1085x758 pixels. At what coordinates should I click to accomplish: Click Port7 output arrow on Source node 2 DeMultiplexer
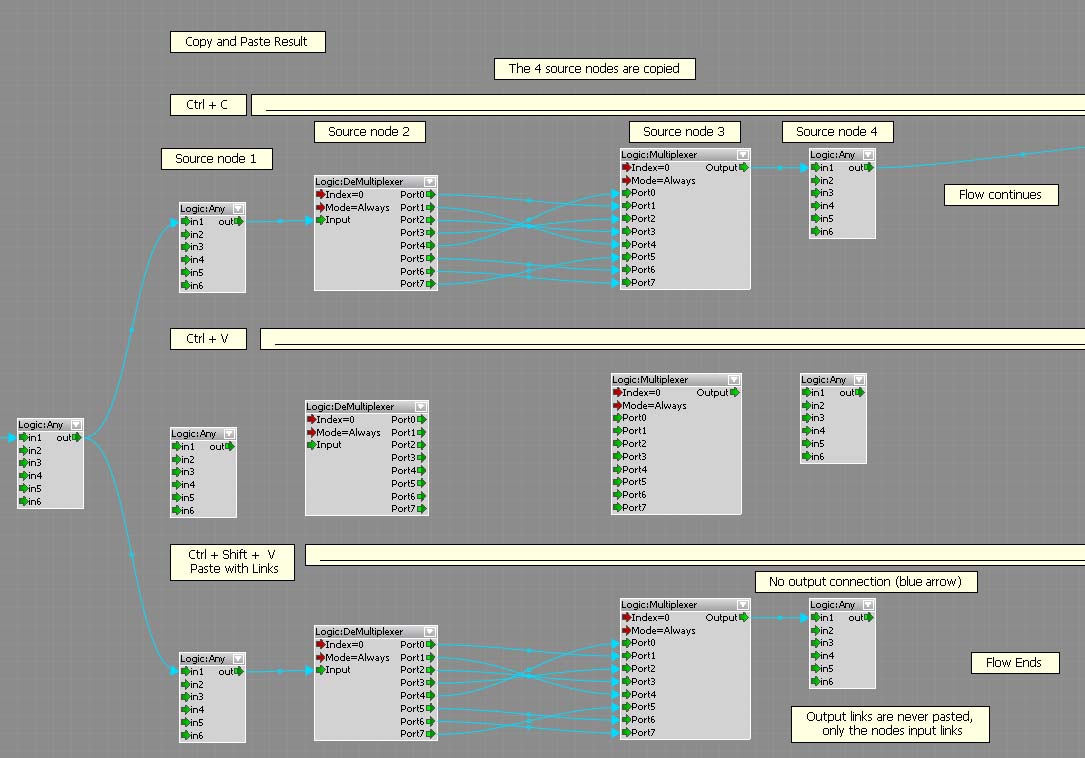pos(430,284)
